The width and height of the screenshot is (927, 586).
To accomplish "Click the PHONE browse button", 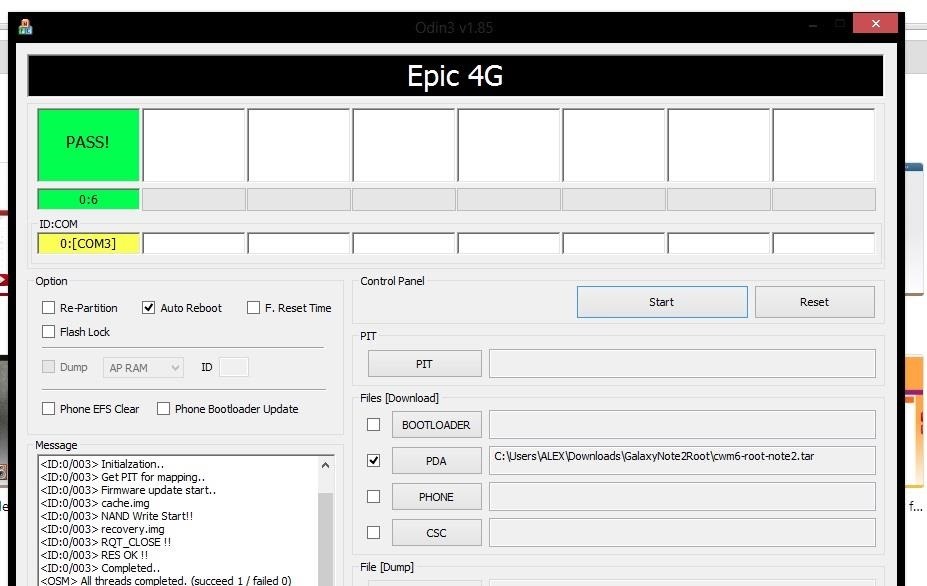I will (436, 497).
